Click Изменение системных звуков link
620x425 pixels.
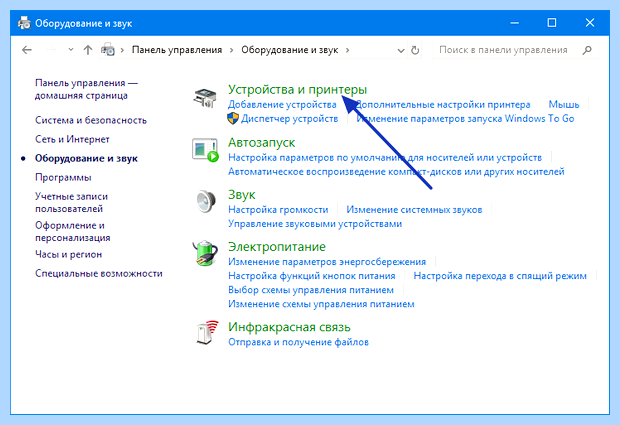414,210
